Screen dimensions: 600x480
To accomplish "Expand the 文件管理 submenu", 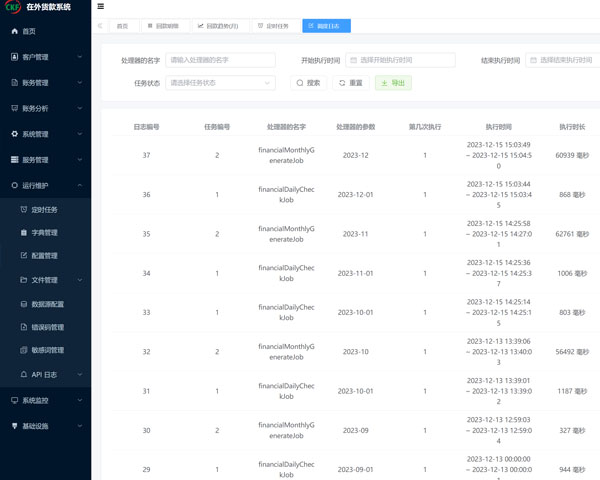I will pyautogui.click(x=45, y=280).
